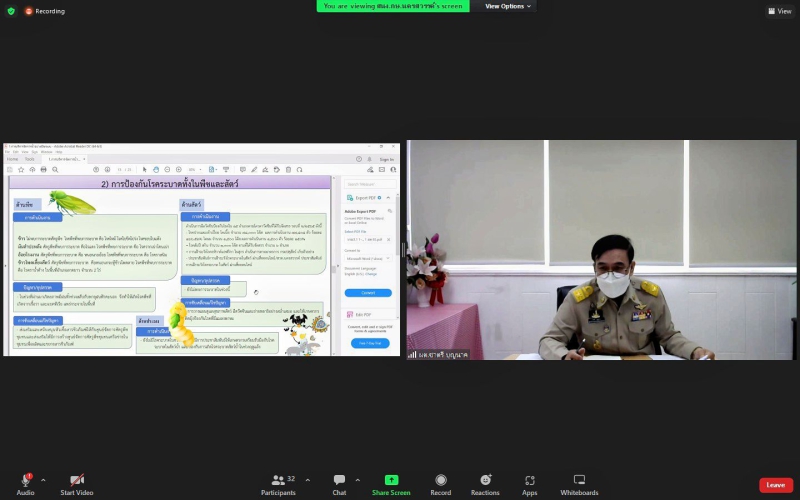
Task: Click Acrobat stamp tool icon
Action: [x=277, y=169]
